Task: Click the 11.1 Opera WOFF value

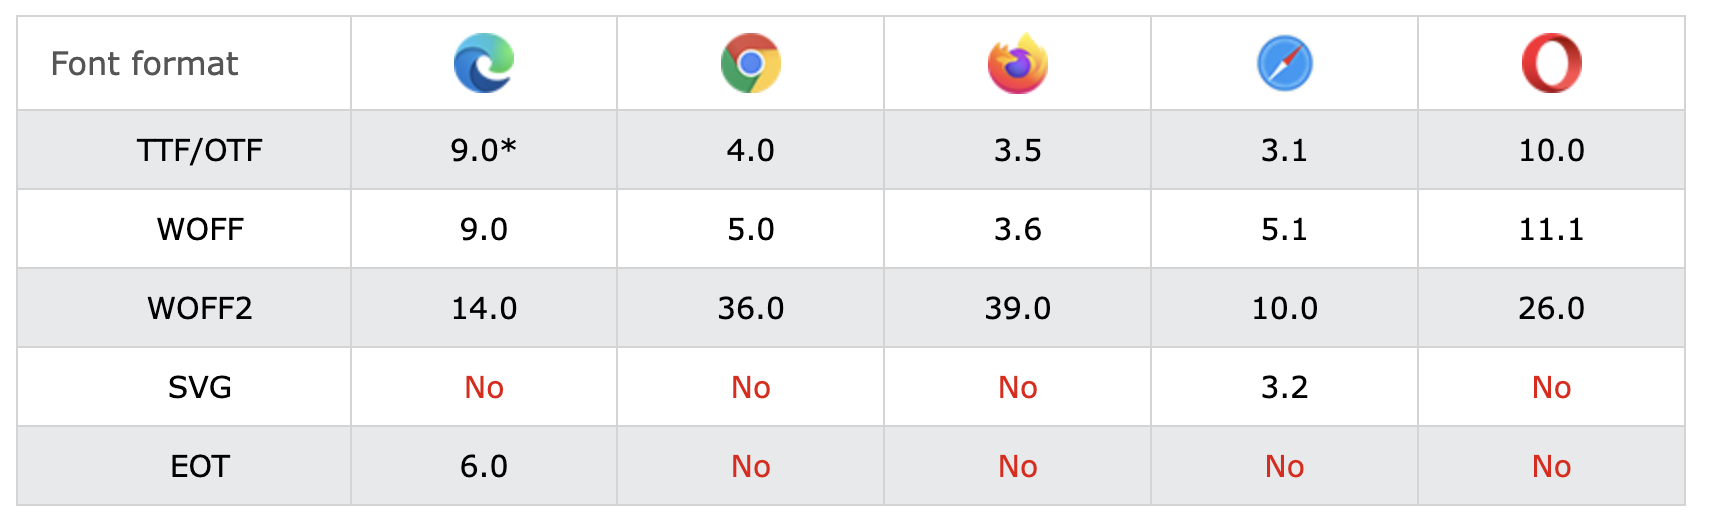Action: (x=1552, y=229)
